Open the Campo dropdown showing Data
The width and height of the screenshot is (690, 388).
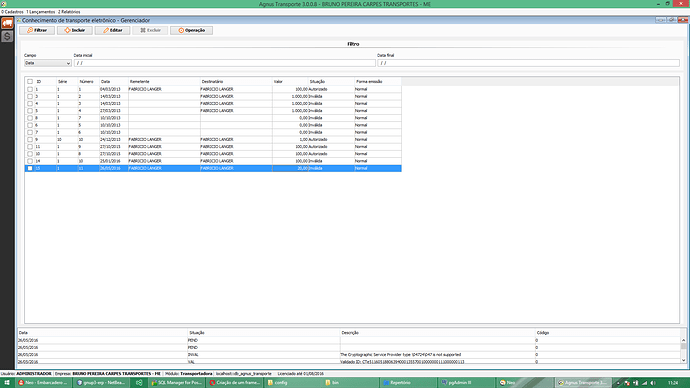point(48,63)
